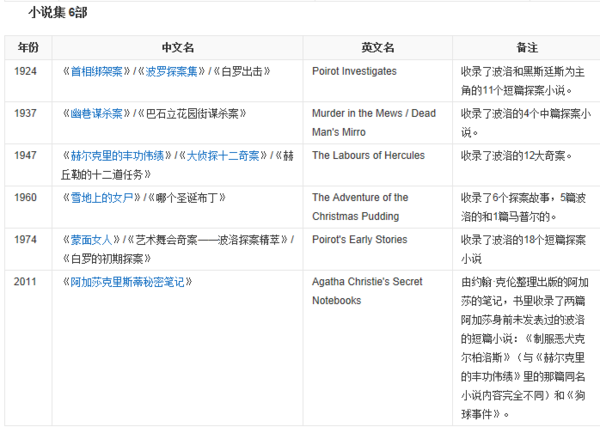Click the 1937 row note about 4个中篇
Viewport: 600px width, 427px height.
pos(526,123)
